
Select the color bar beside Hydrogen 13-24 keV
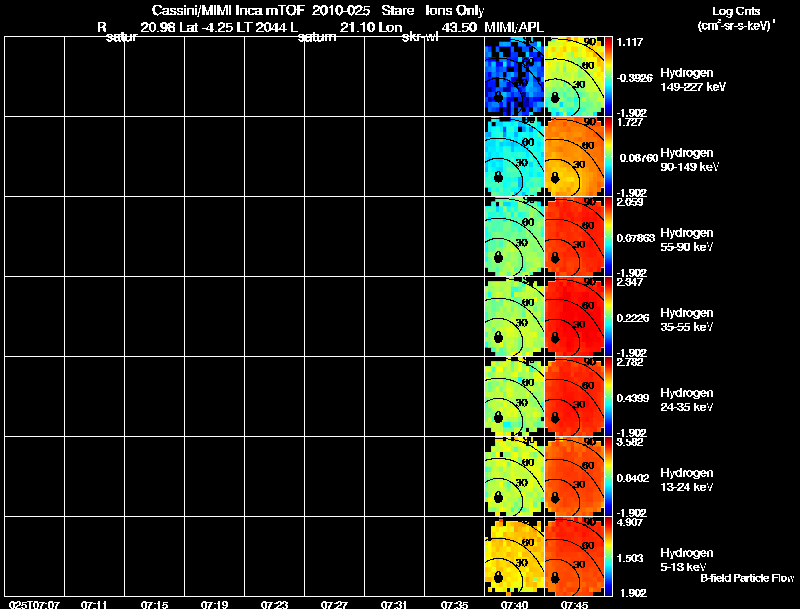(x=608, y=476)
